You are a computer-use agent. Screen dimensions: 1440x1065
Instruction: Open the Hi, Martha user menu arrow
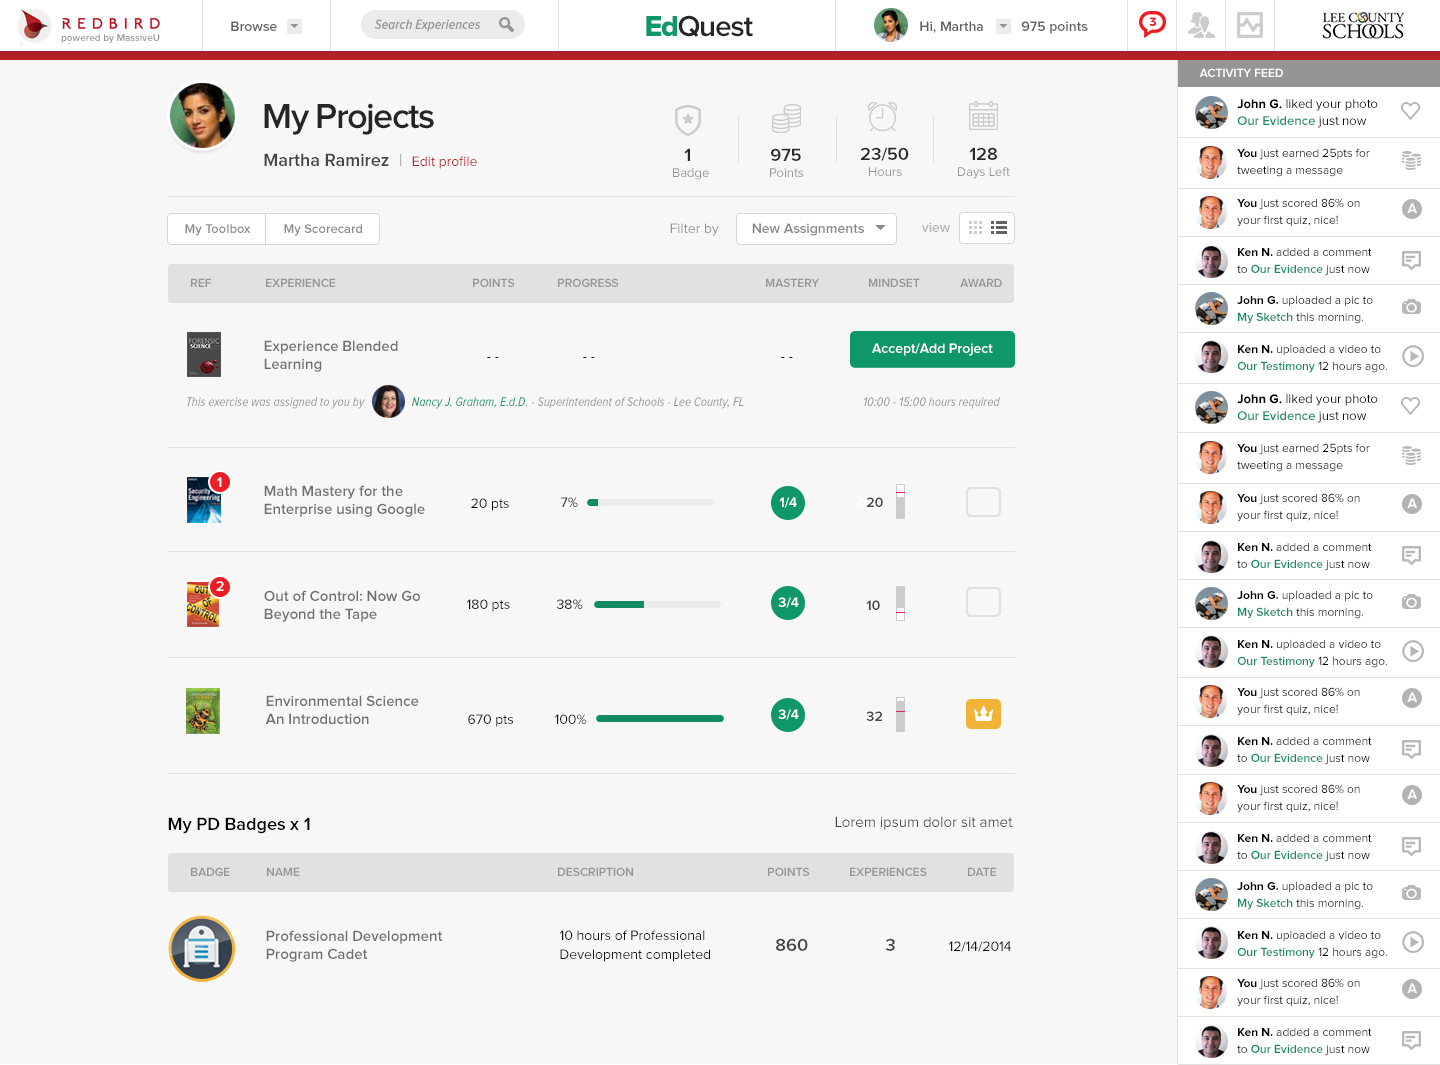point(1003,27)
